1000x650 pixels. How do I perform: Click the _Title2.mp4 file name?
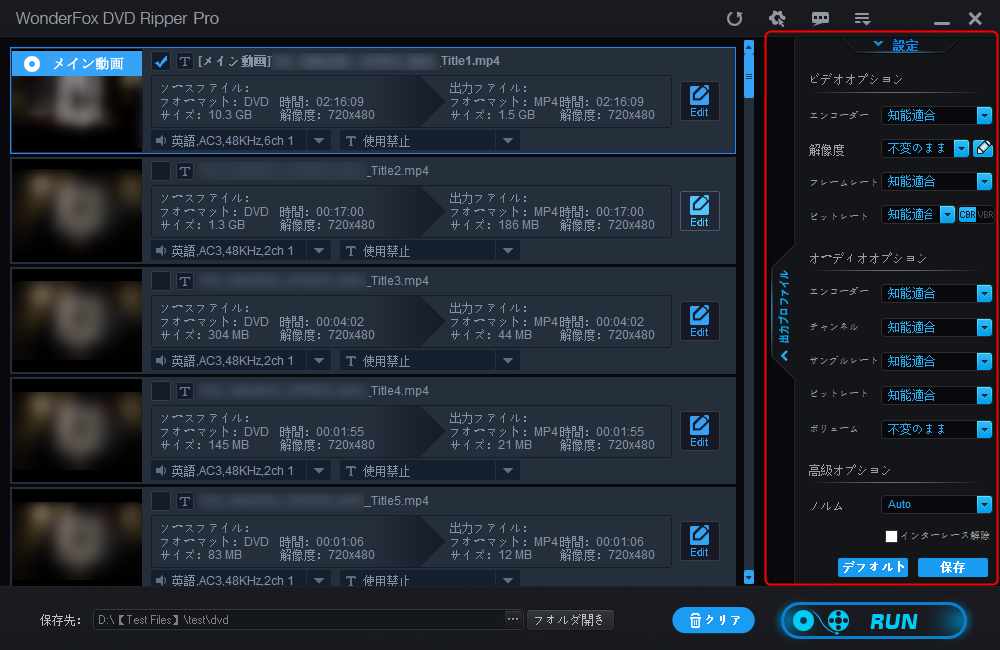[398, 171]
